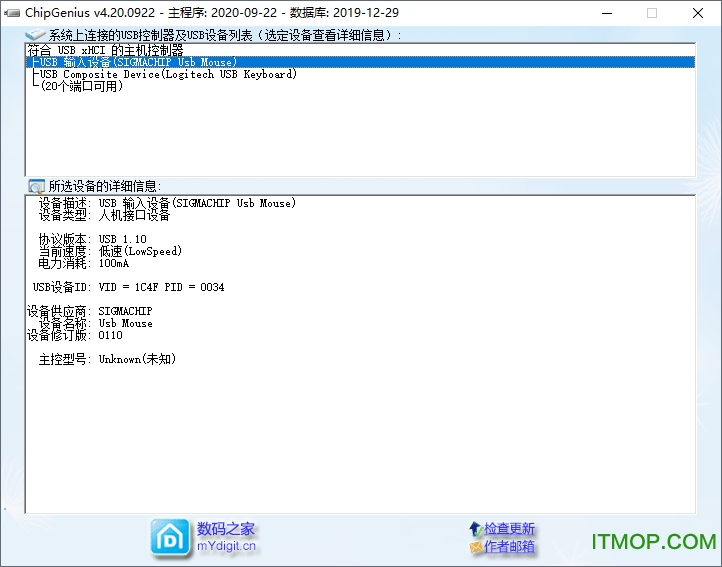Select the 20个端口可用 row
Screen dimensions: 722x567
pyautogui.click(x=360, y=86)
